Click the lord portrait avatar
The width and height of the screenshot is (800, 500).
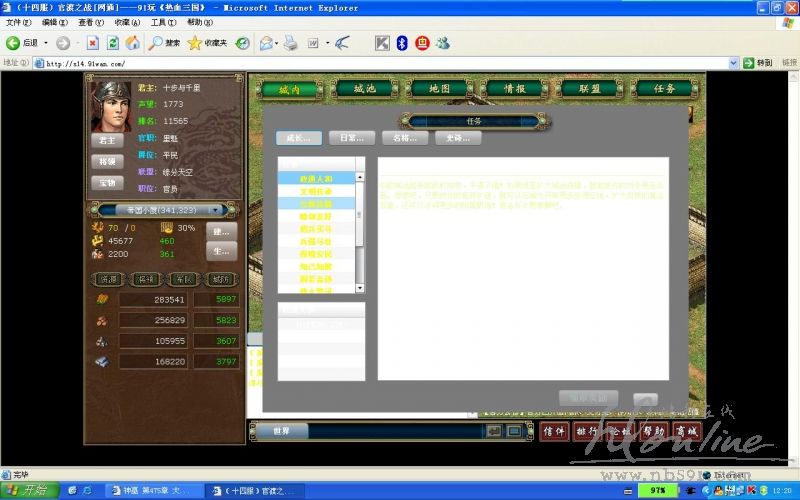click(111, 106)
